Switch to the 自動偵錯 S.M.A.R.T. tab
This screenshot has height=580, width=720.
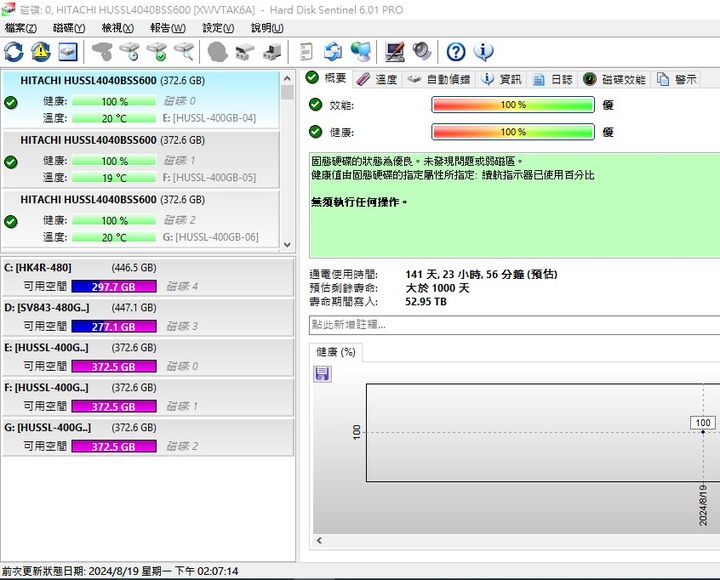[x=439, y=79]
